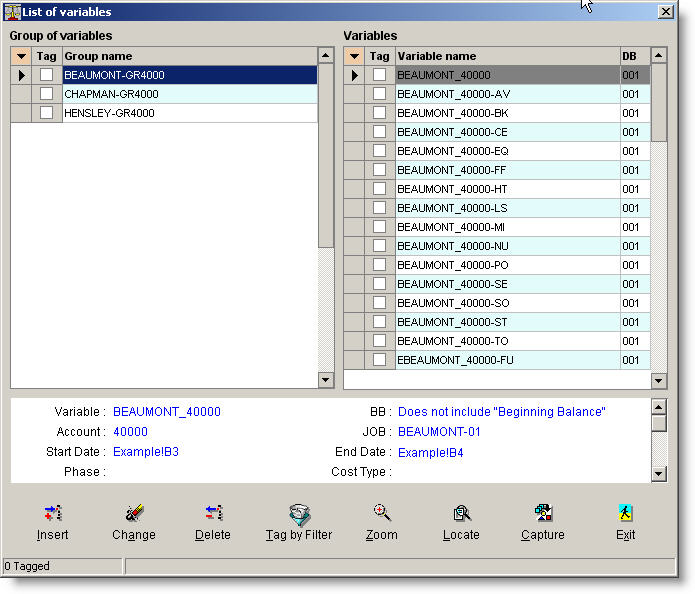Tag the BEAUMONT_40000 variable checkbox
The width and height of the screenshot is (695, 594).
click(379, 74)
